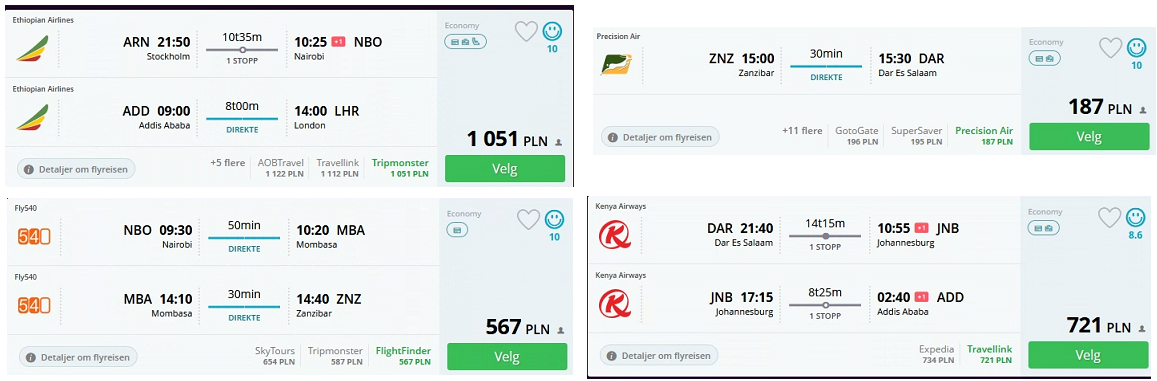Click the Fly540 logo for Nairobi–Mombasa leg

[x=34, y=237]
